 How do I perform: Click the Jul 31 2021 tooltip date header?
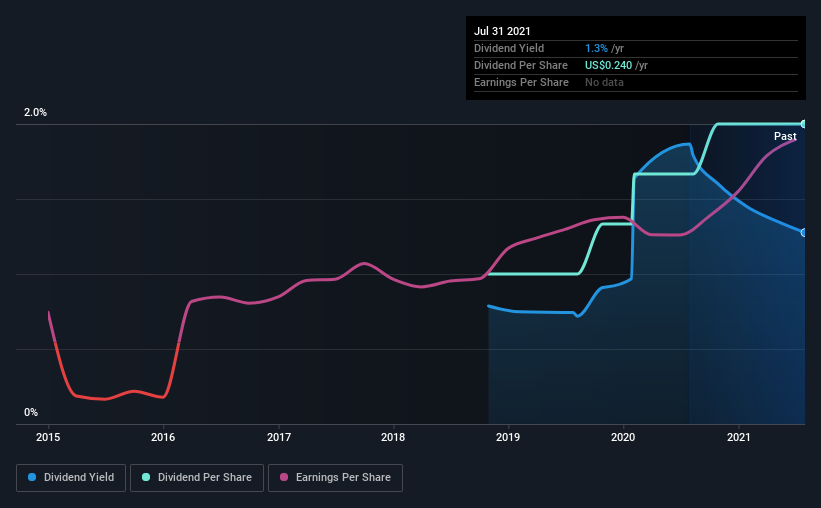pyautogui.click(x=502, y=30)
